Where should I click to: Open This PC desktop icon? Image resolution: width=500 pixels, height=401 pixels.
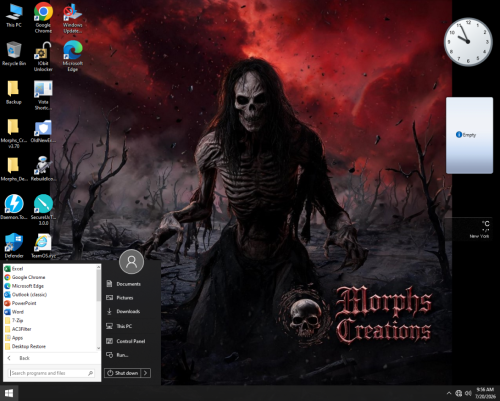coord(14,15)
